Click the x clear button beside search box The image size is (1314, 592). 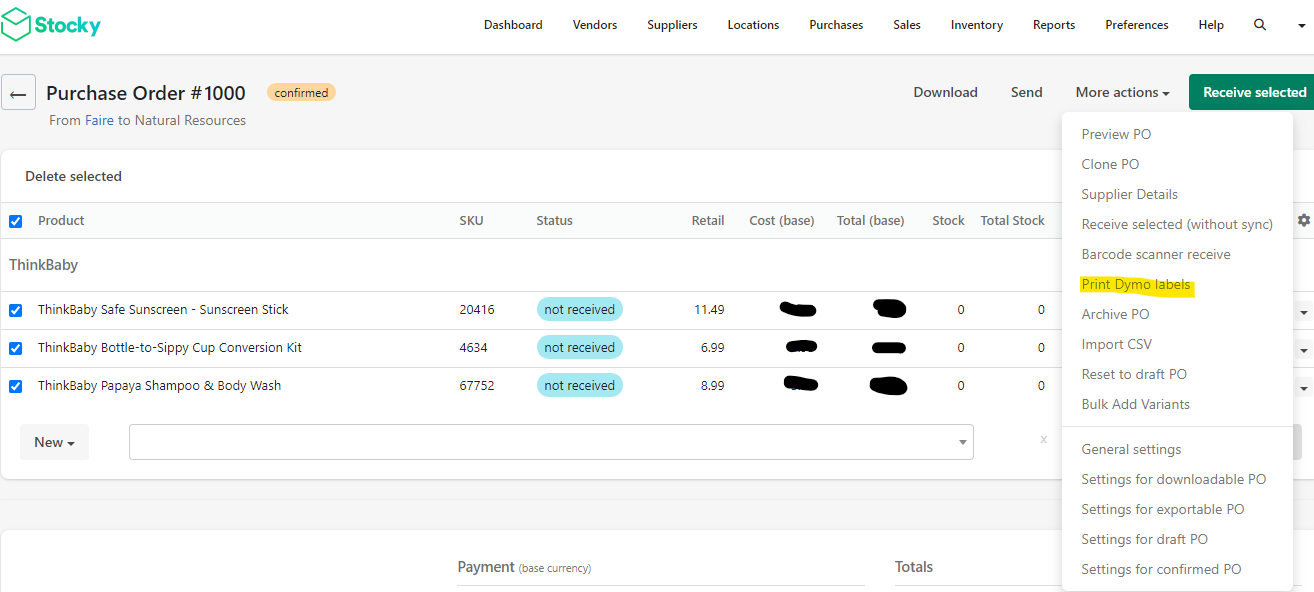[x=1043, y=439]
